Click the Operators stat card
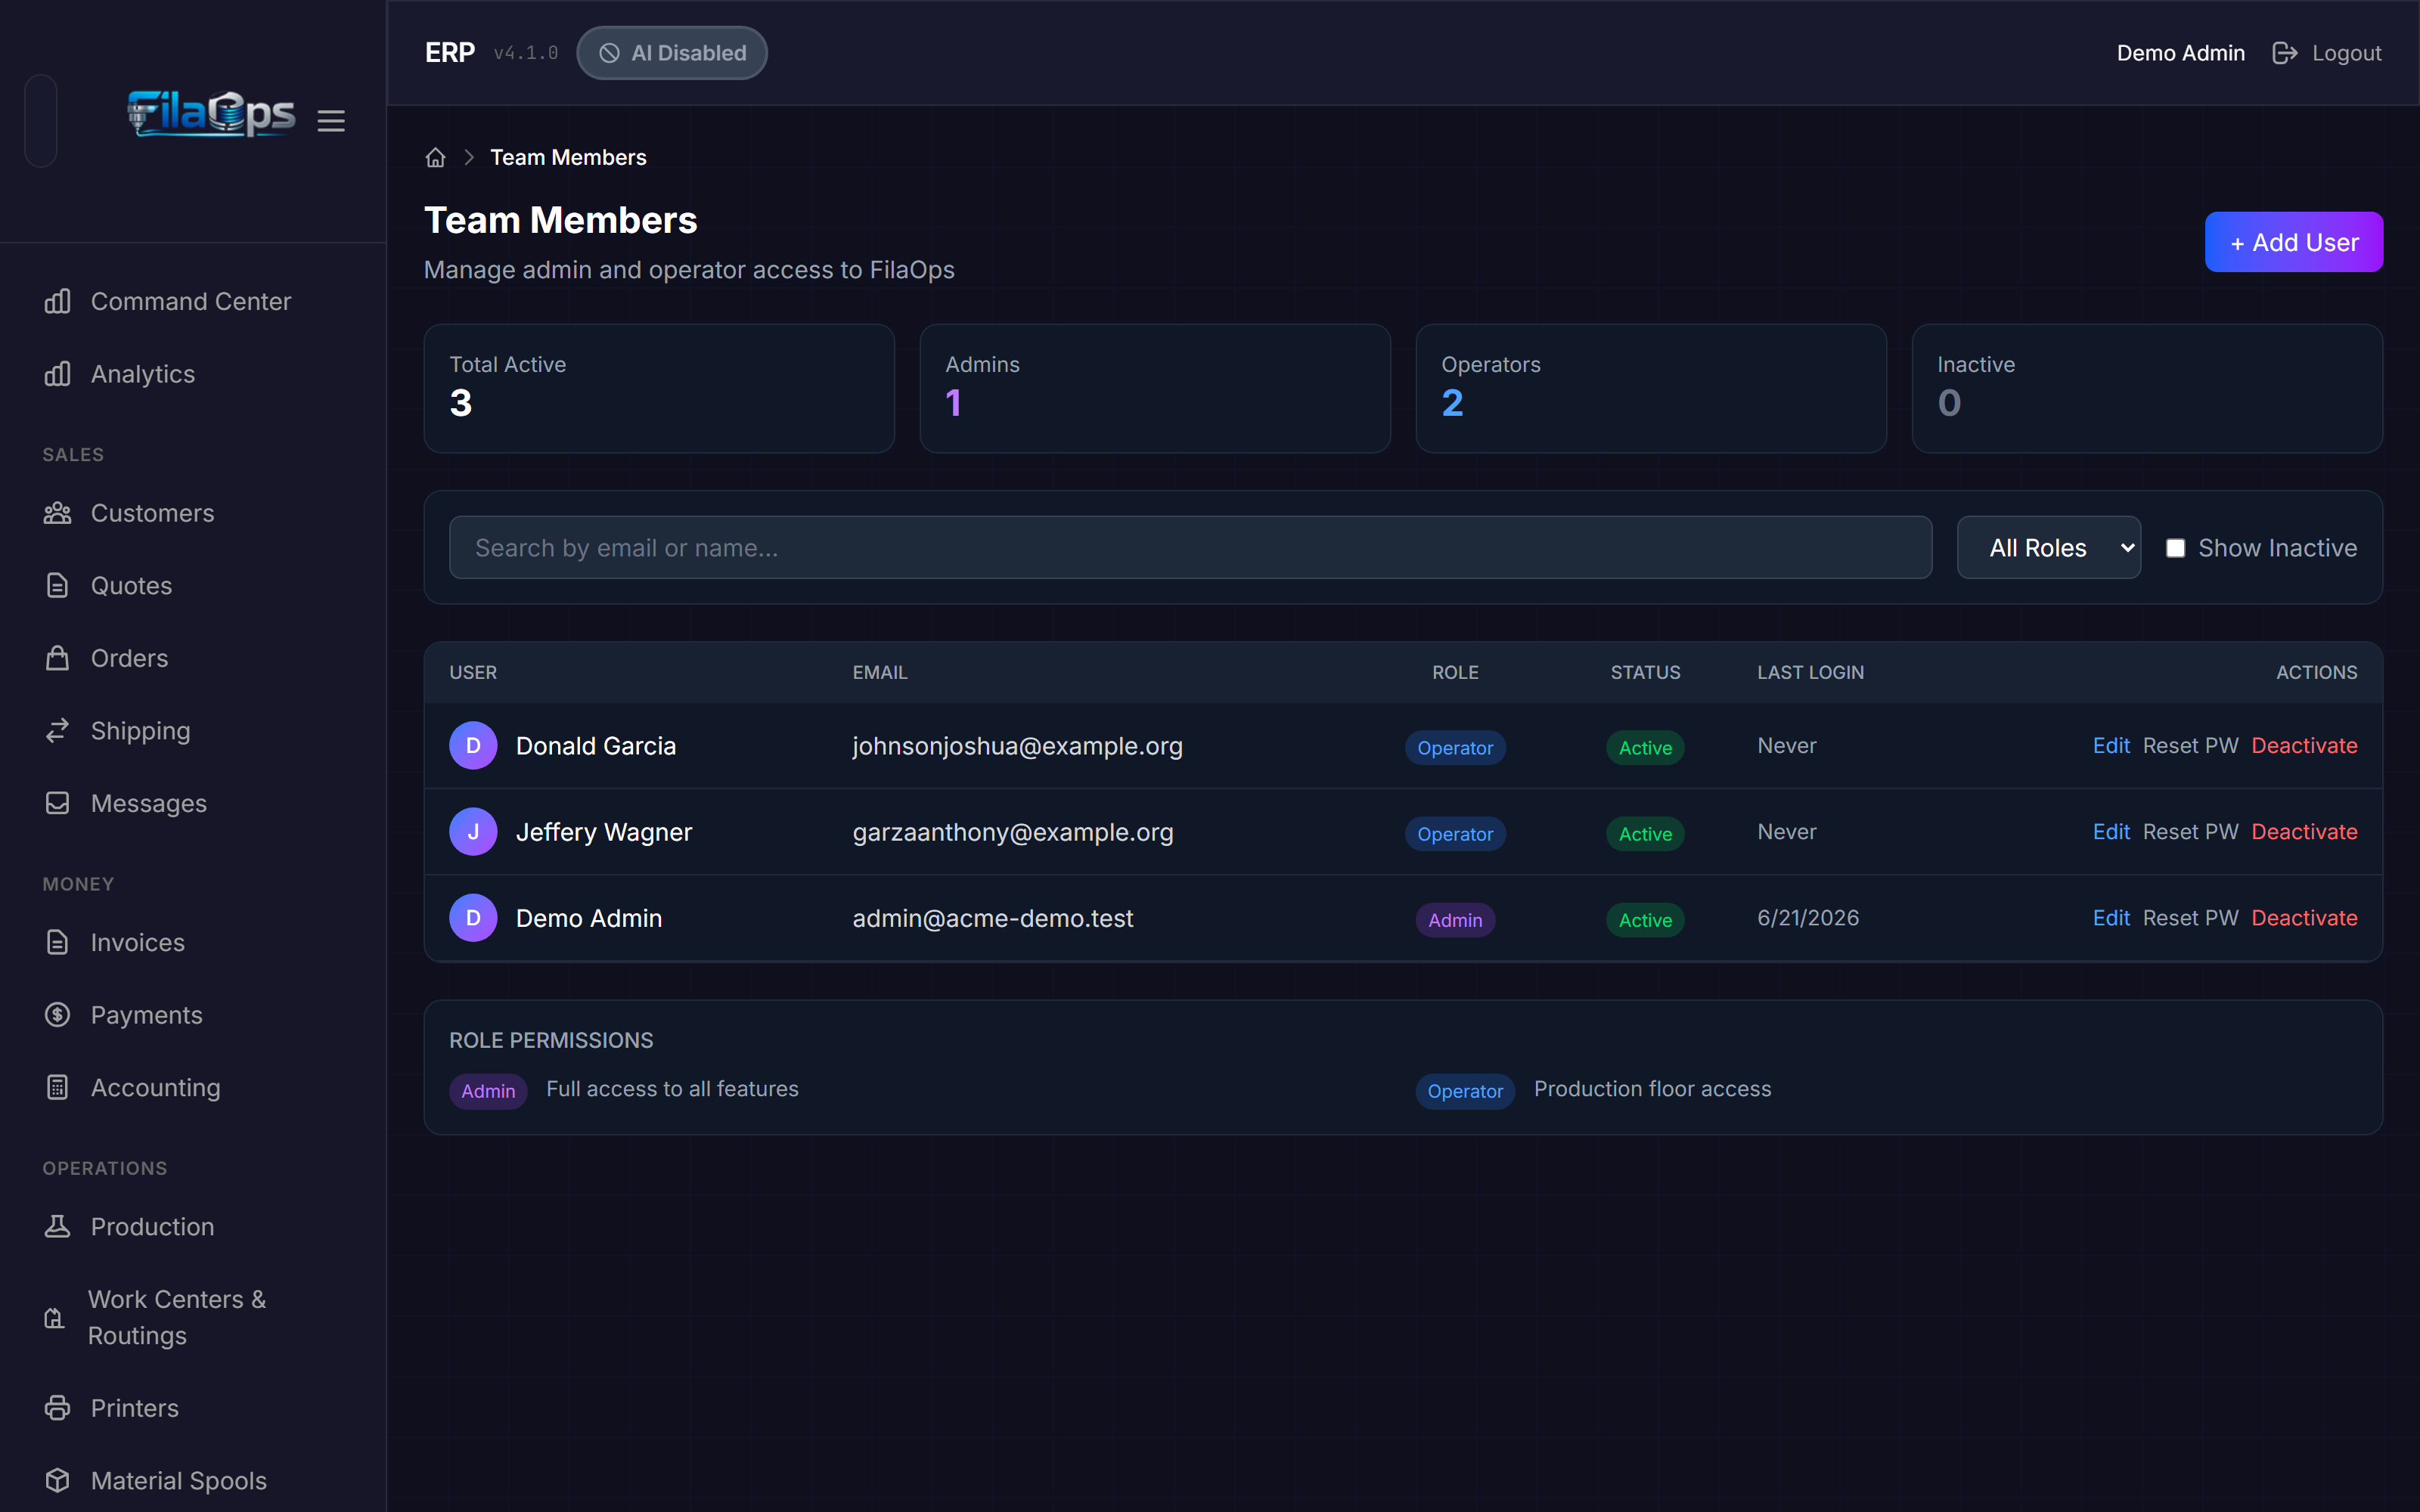The image size is (2420, 1512). point(1651,388)
